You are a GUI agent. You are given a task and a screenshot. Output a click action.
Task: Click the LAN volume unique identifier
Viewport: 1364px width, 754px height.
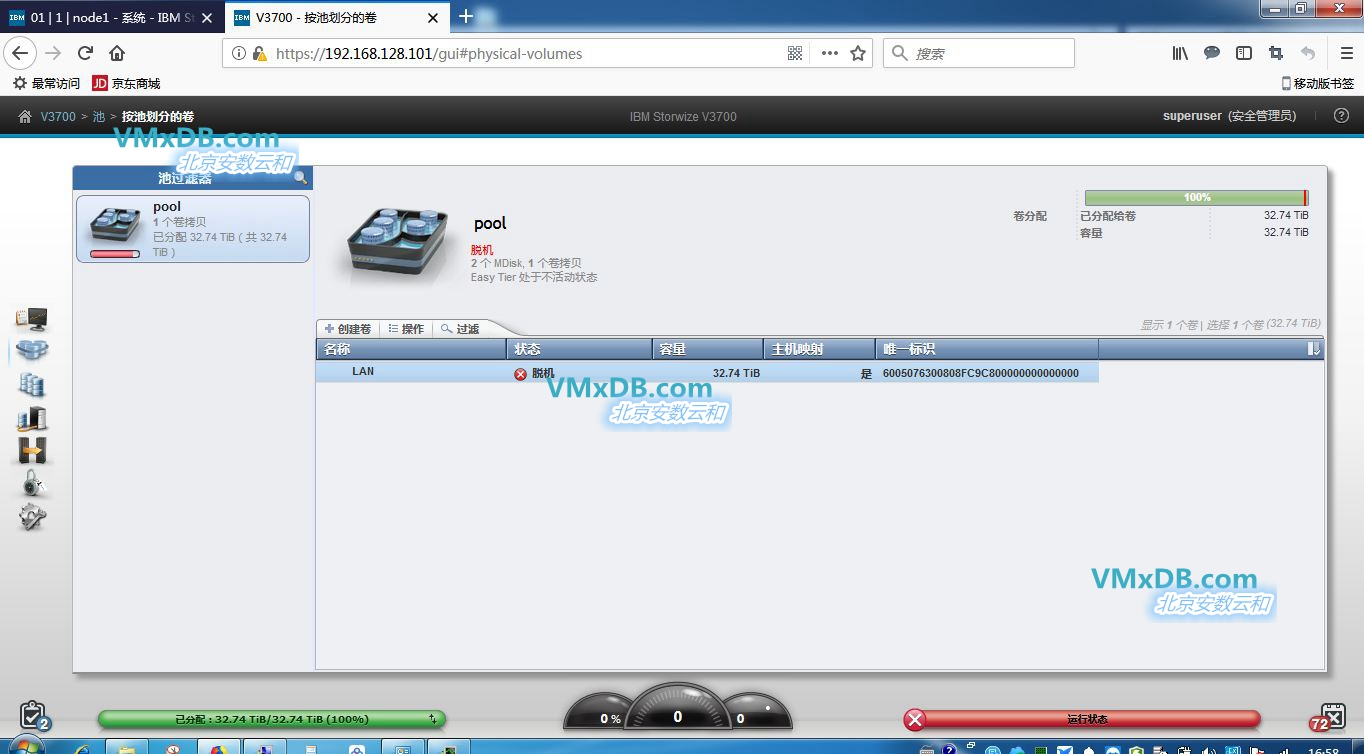pyautogui.click(x=981, y=373)
